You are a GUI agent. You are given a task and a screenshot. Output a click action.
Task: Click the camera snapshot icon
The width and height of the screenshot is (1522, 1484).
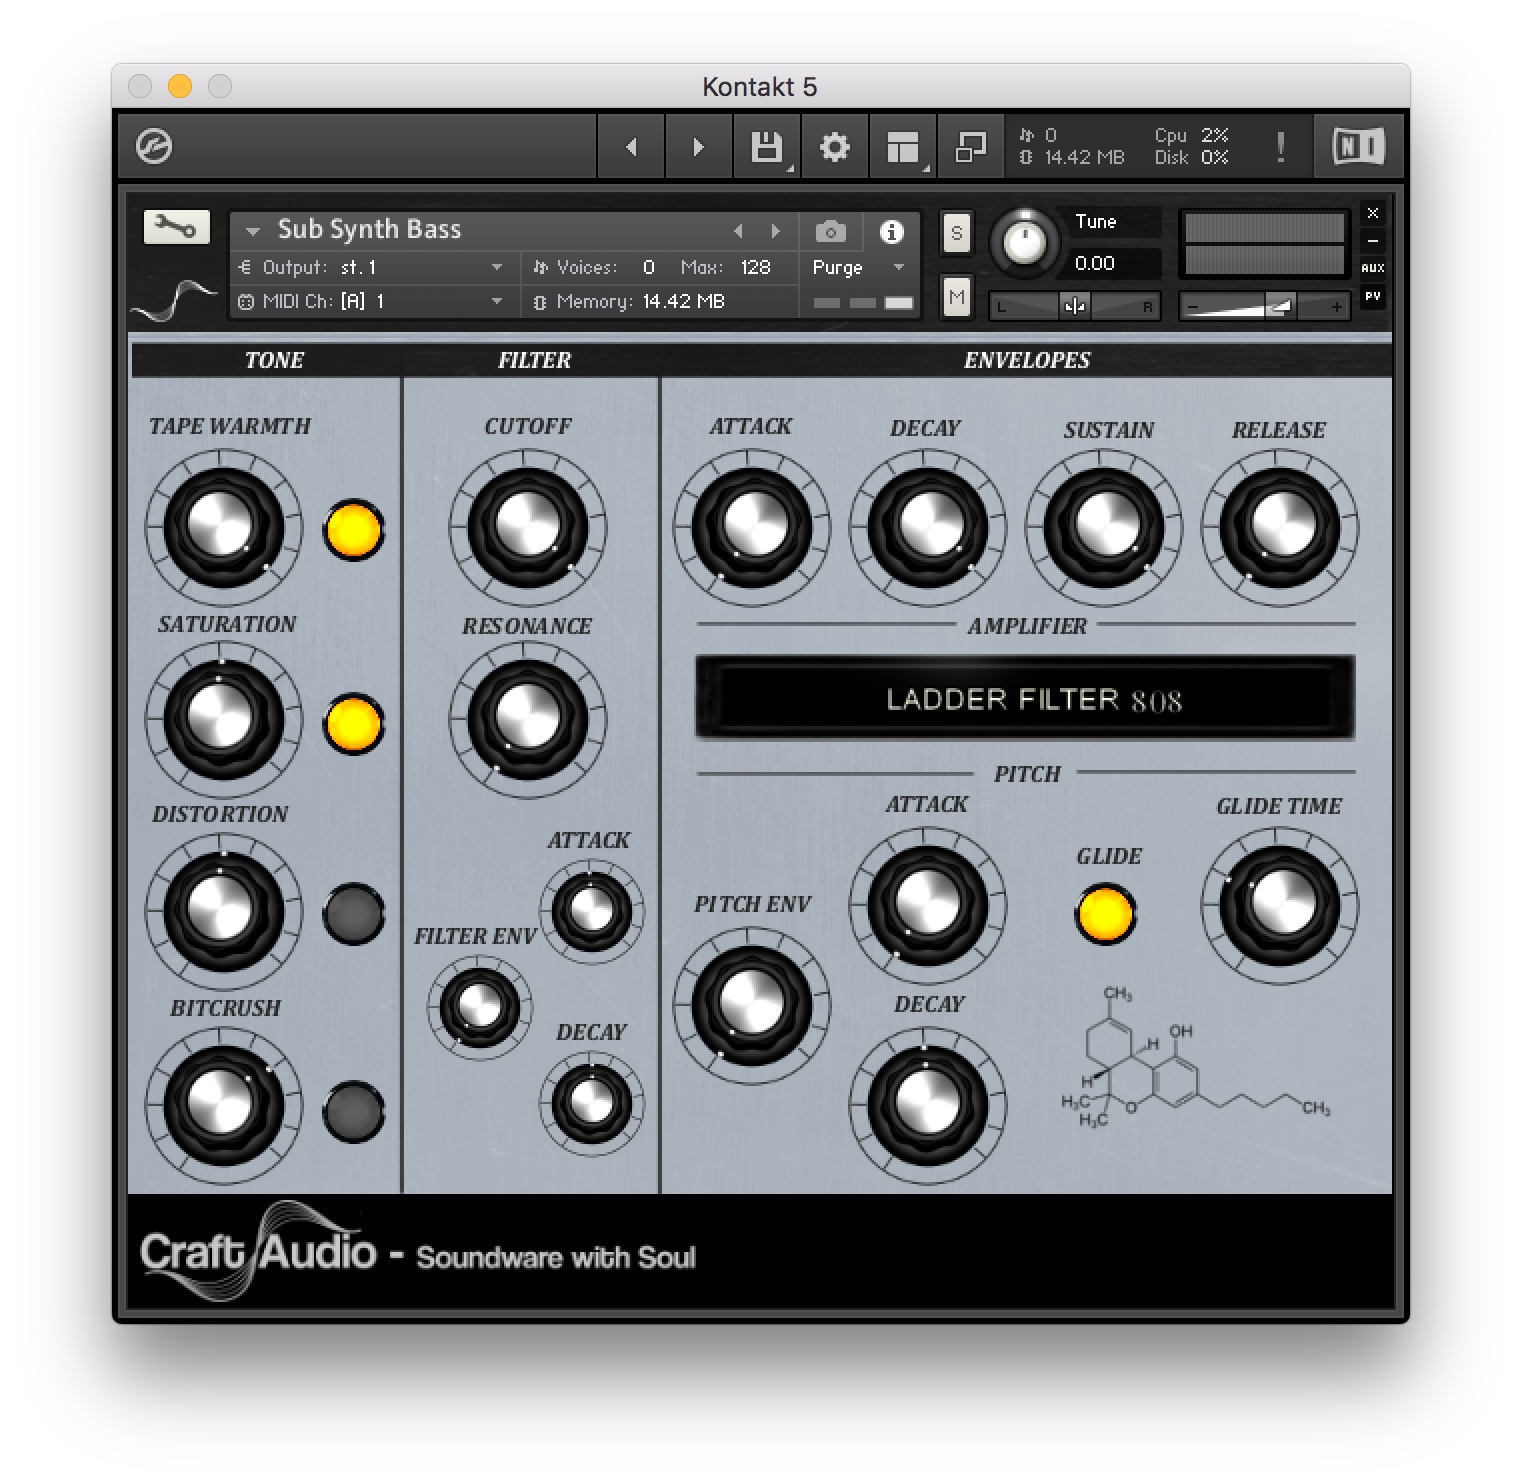tap(830, 231)
